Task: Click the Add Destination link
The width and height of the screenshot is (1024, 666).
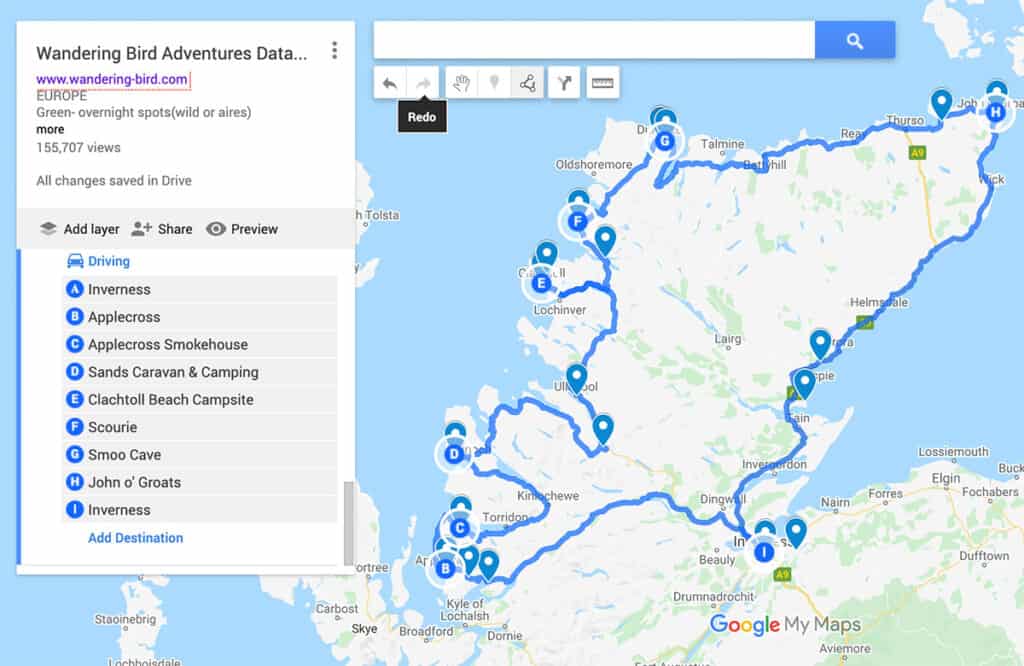Action: [136, 538]
